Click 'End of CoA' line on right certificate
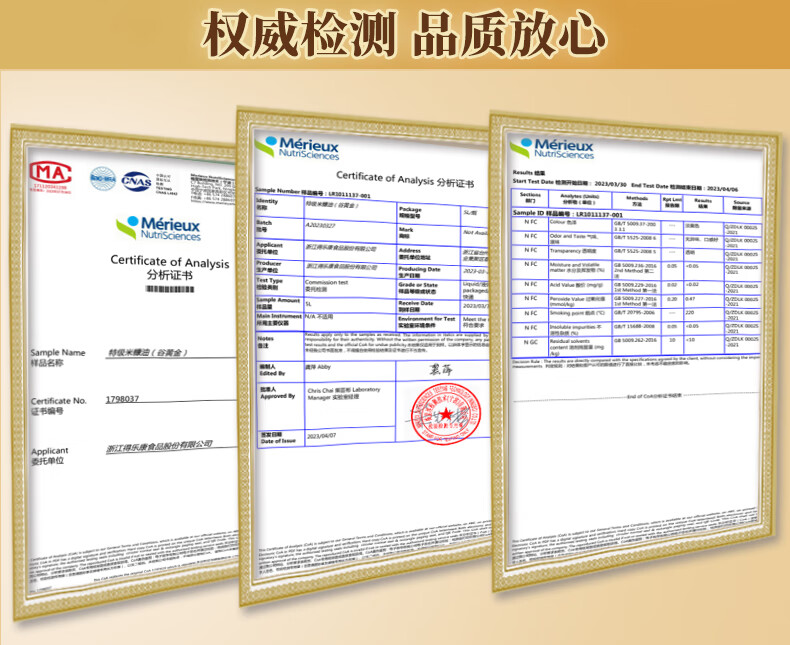Screen dimensions: 790x645 pyautogui.click(x=636, y=396)
